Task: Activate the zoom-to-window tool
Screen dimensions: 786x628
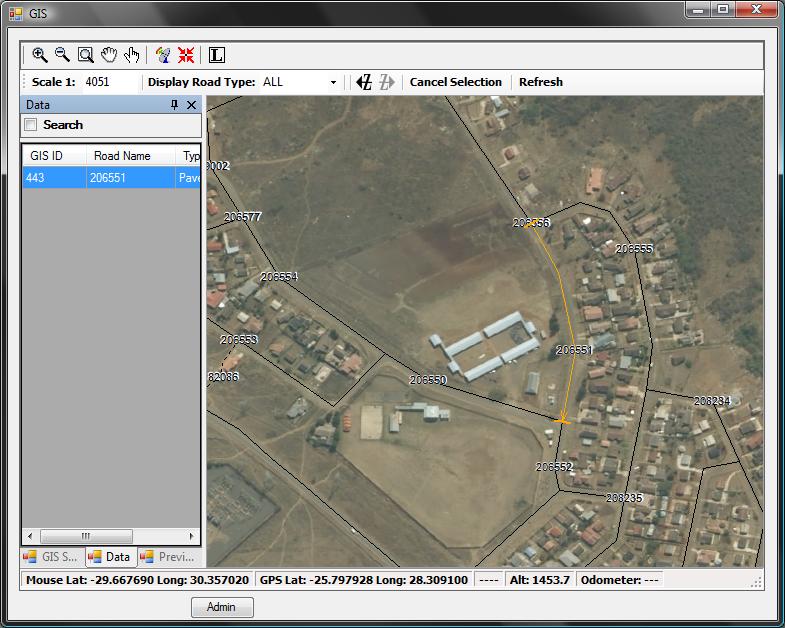Action: (x=86, y=55)
